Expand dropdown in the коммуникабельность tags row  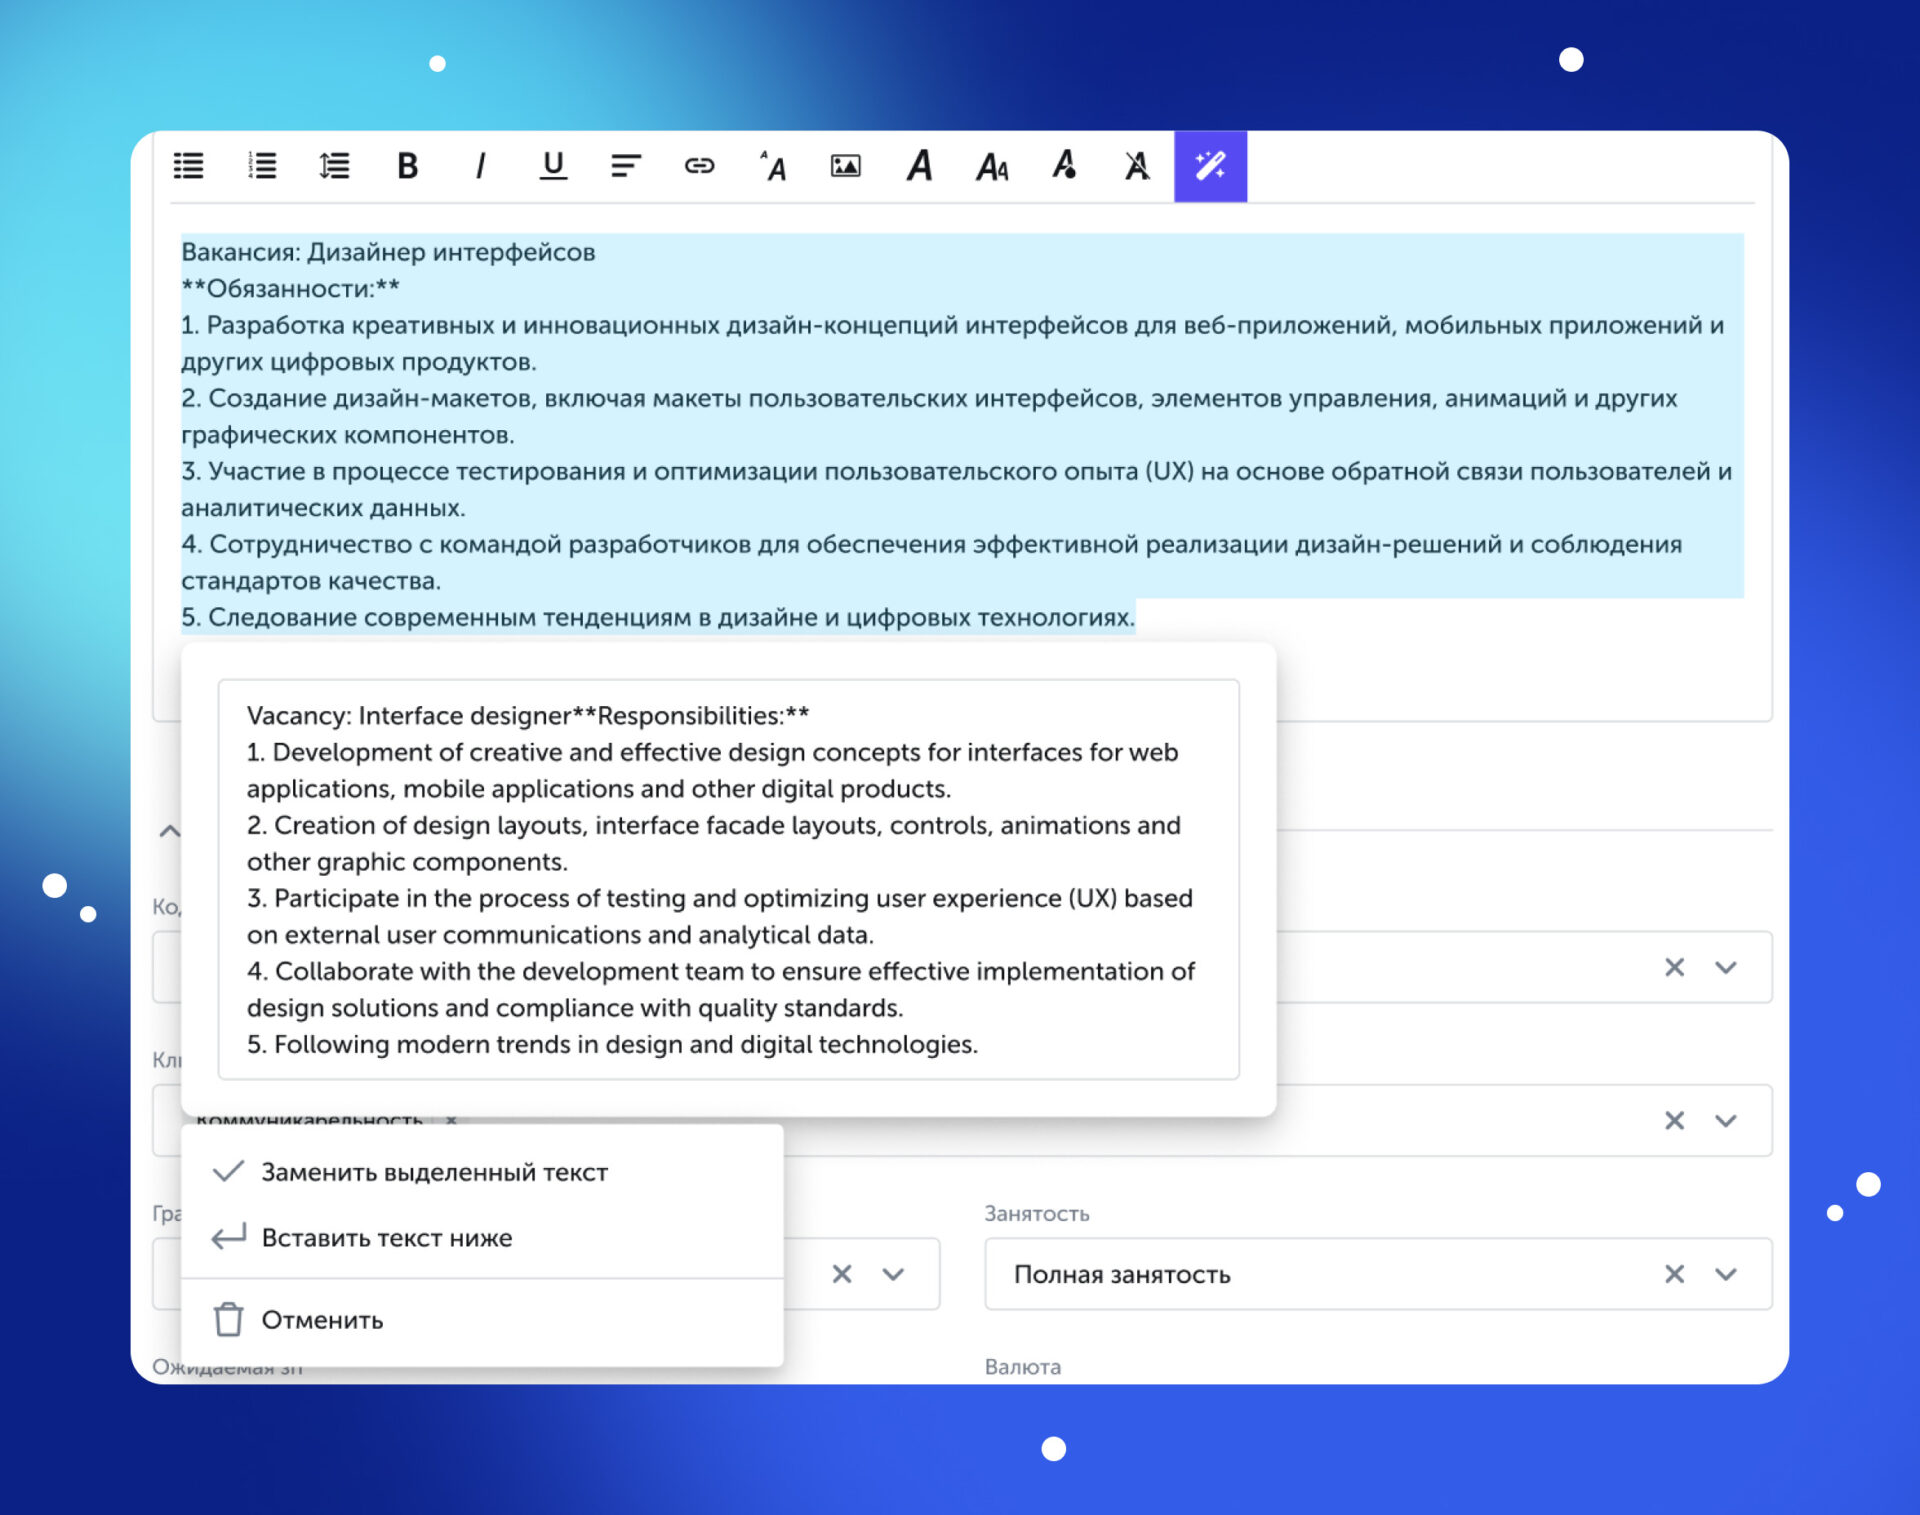point(1726,1121)
